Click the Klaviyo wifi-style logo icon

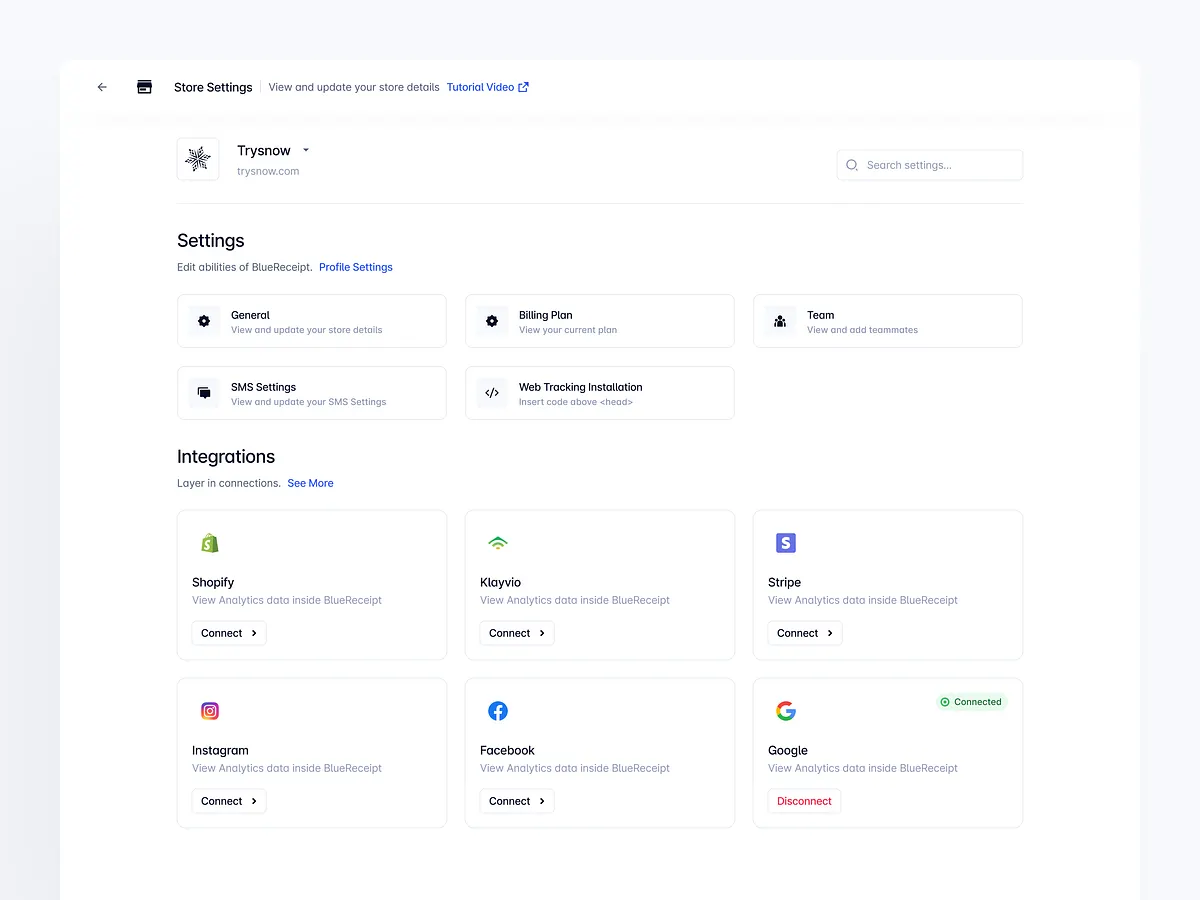pos(498,543)
